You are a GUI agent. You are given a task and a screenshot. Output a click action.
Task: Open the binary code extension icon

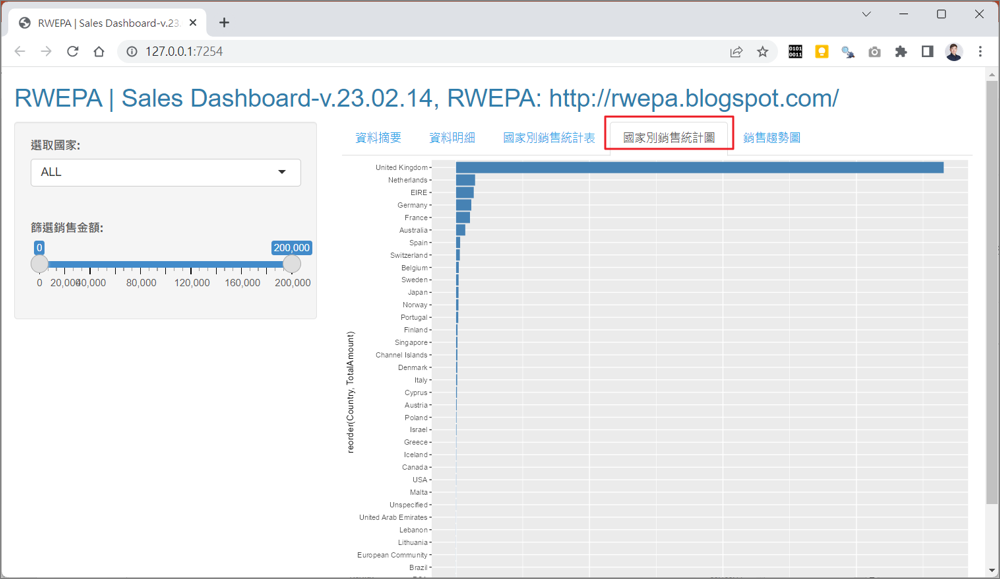coord(795,52)
